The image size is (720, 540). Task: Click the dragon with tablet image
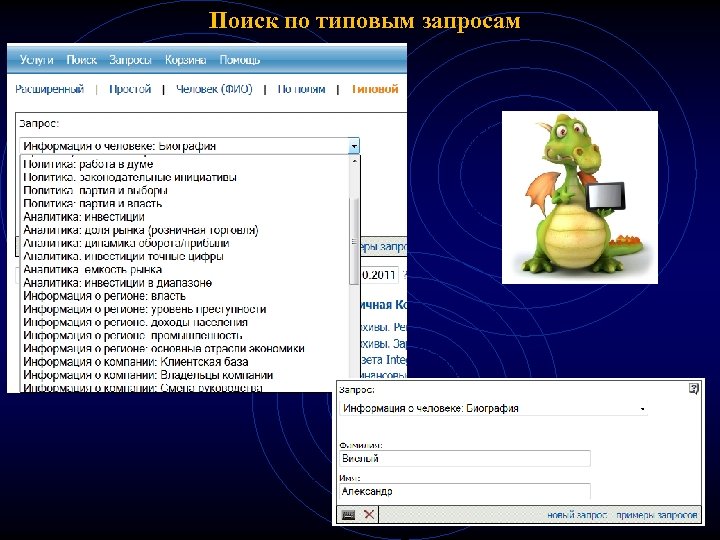point(580,197)
